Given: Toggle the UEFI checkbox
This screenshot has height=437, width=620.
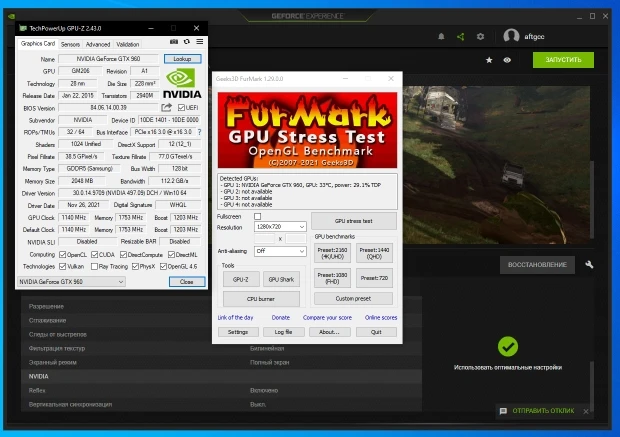Looking at the screenshot, I should click(181, 108).
